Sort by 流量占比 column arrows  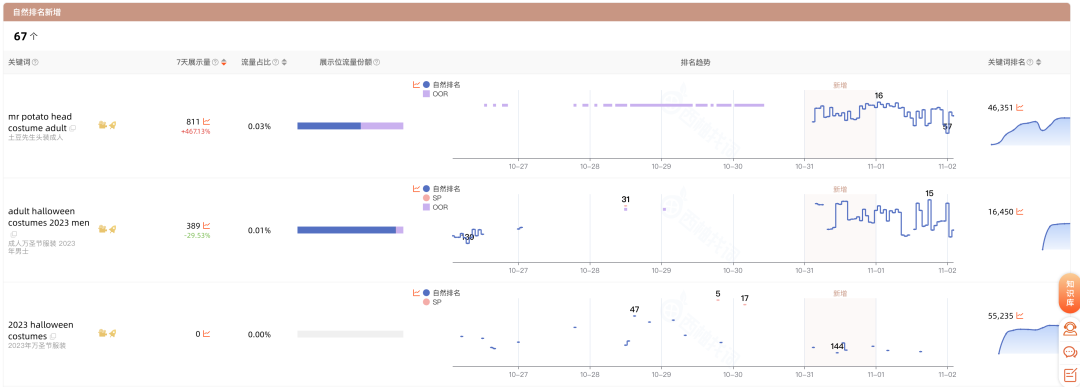pos(284,62)
